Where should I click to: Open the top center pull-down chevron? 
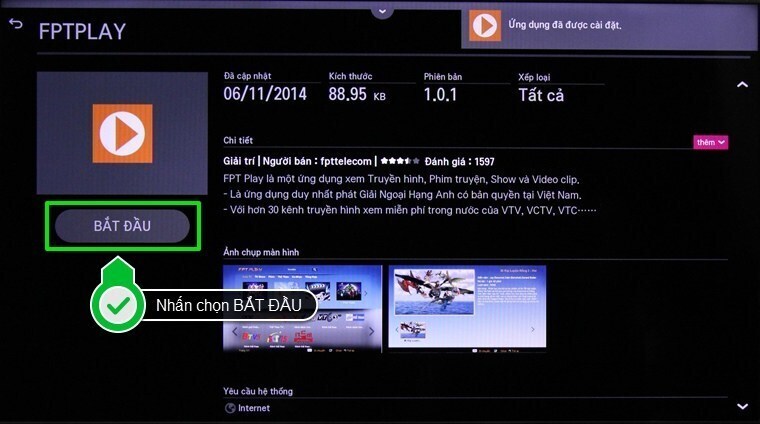pyautogui.click(x=380, y=11)
